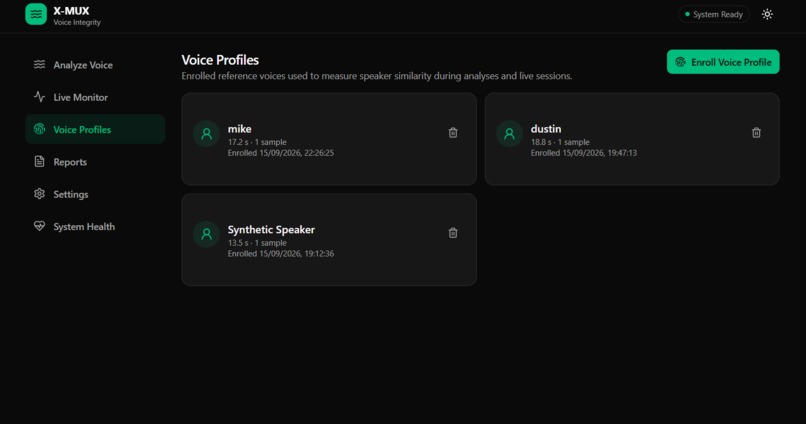Click 'Enrolled 15/09/2026, 19:47:13' text

tap(583, 153)
